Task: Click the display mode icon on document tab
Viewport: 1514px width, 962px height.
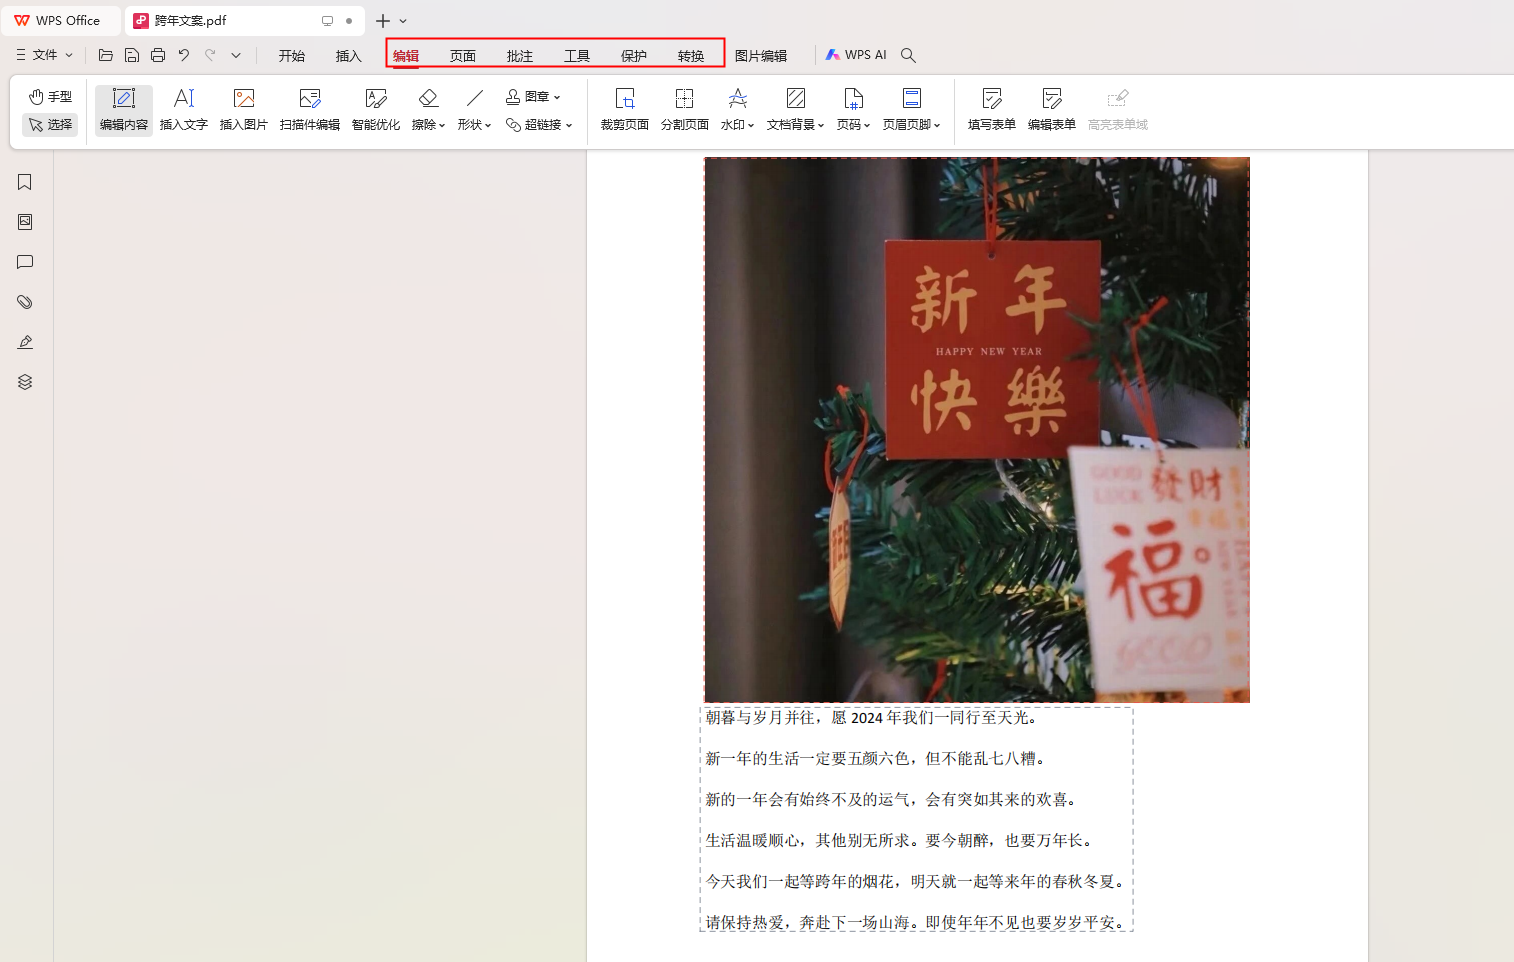Action: tap(327, 20)
